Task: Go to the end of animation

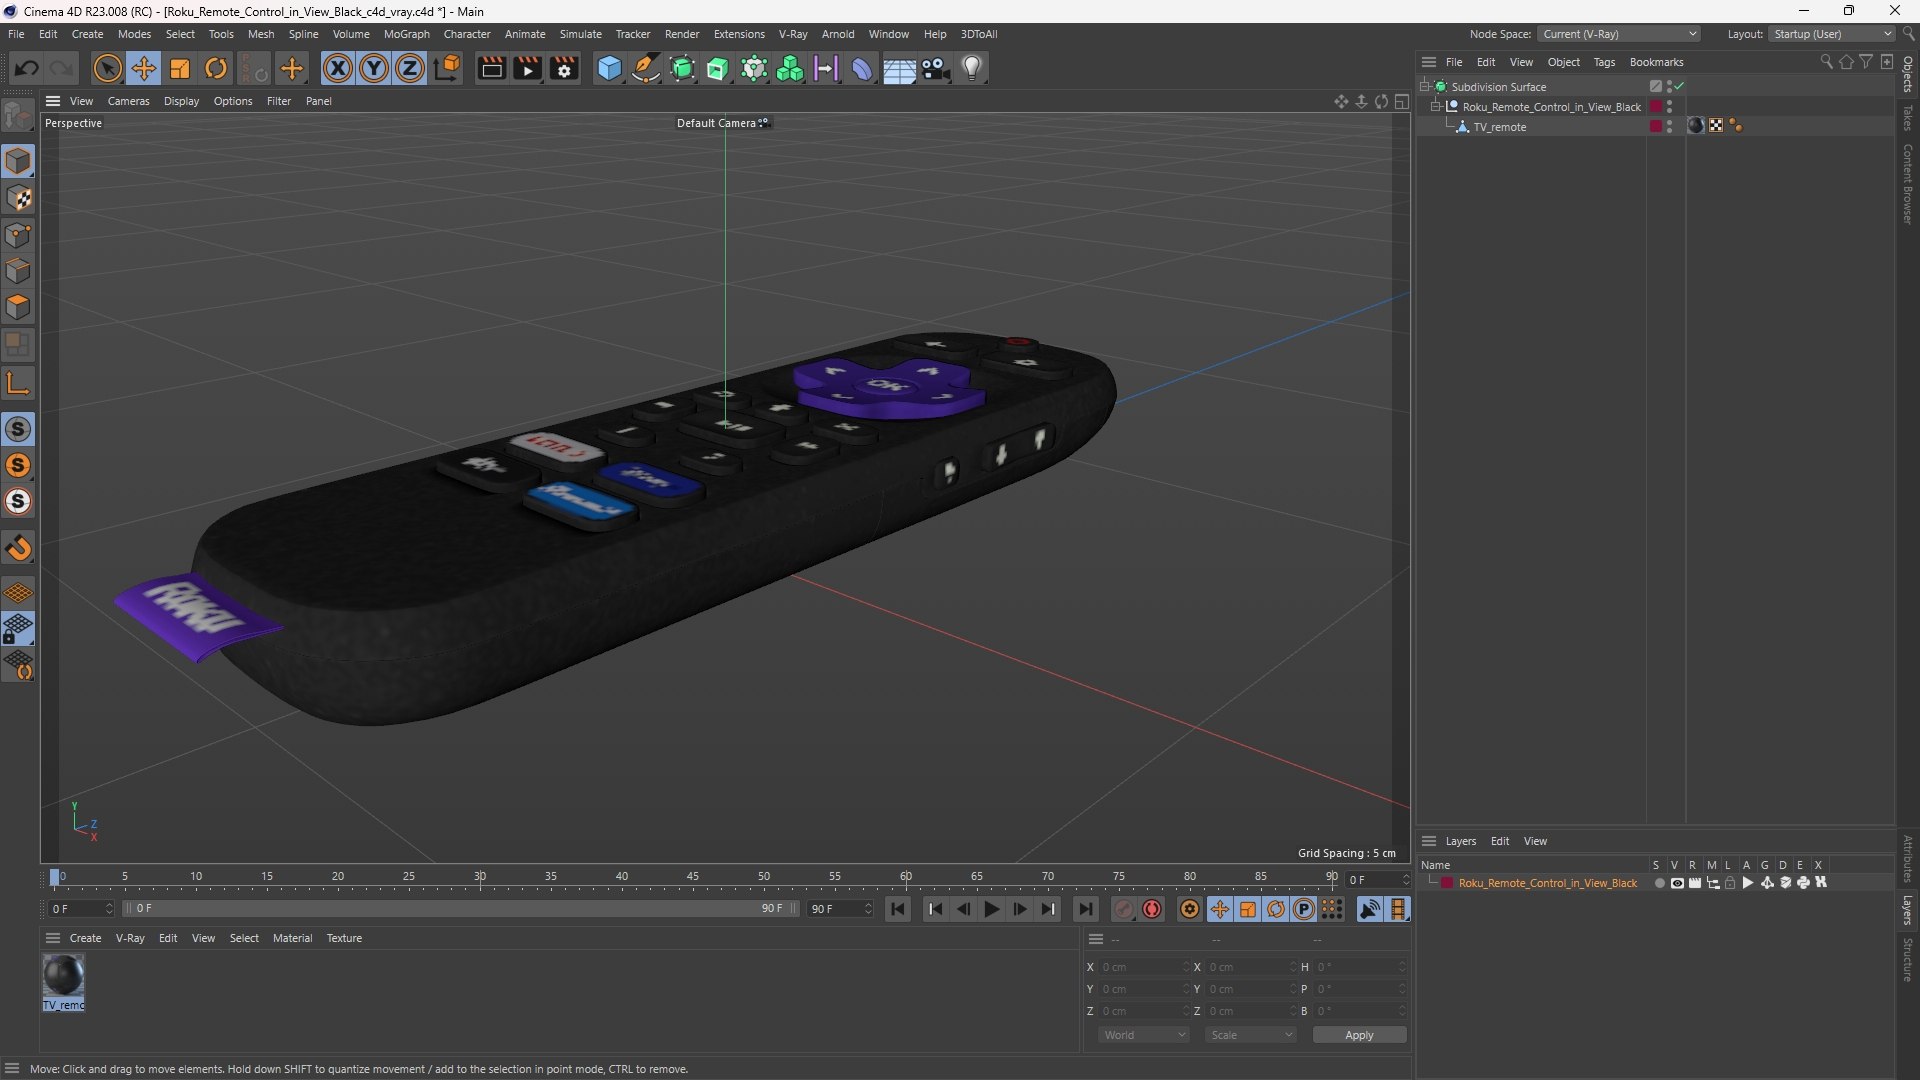Action: [1085, 909]
